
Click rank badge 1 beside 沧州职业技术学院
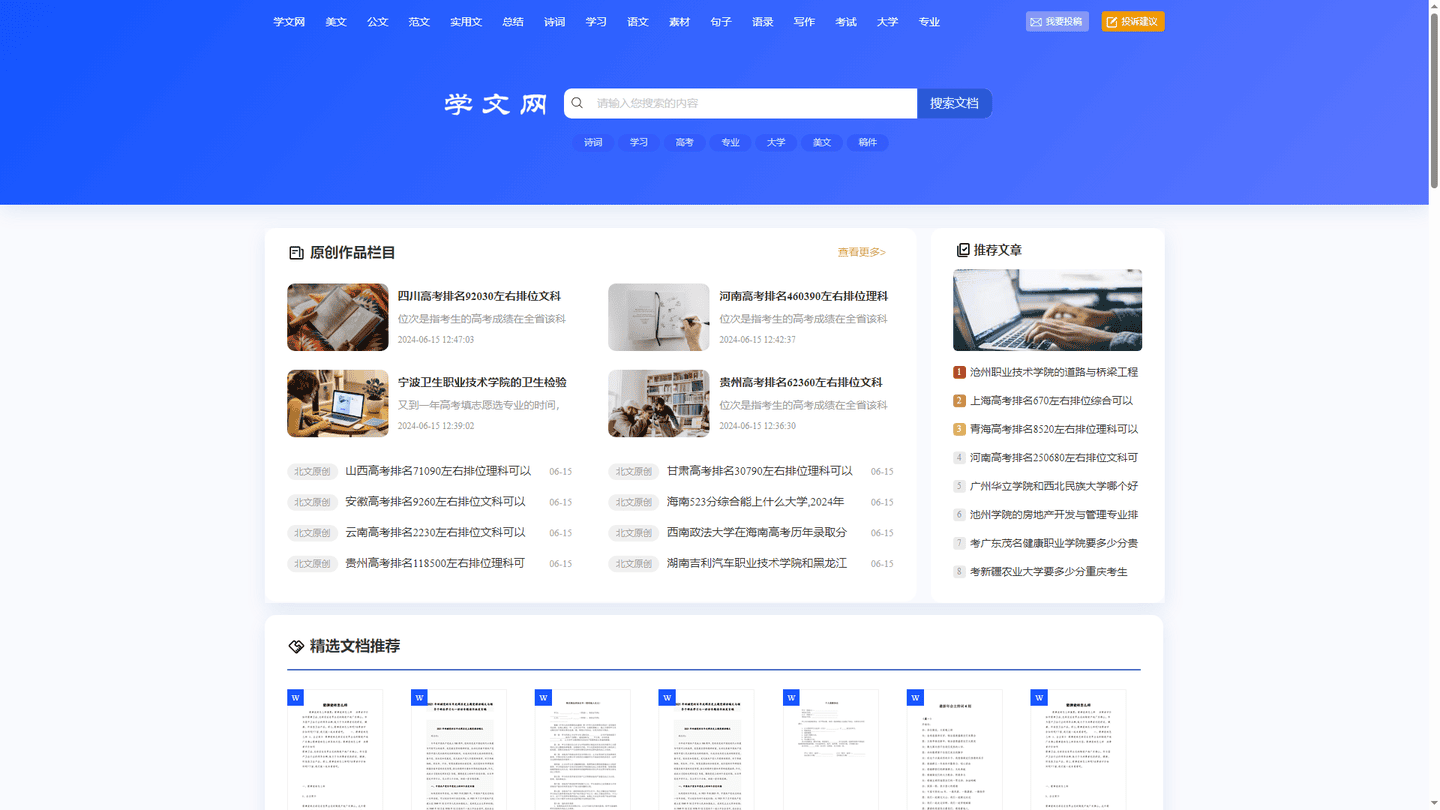pos(959,372)
